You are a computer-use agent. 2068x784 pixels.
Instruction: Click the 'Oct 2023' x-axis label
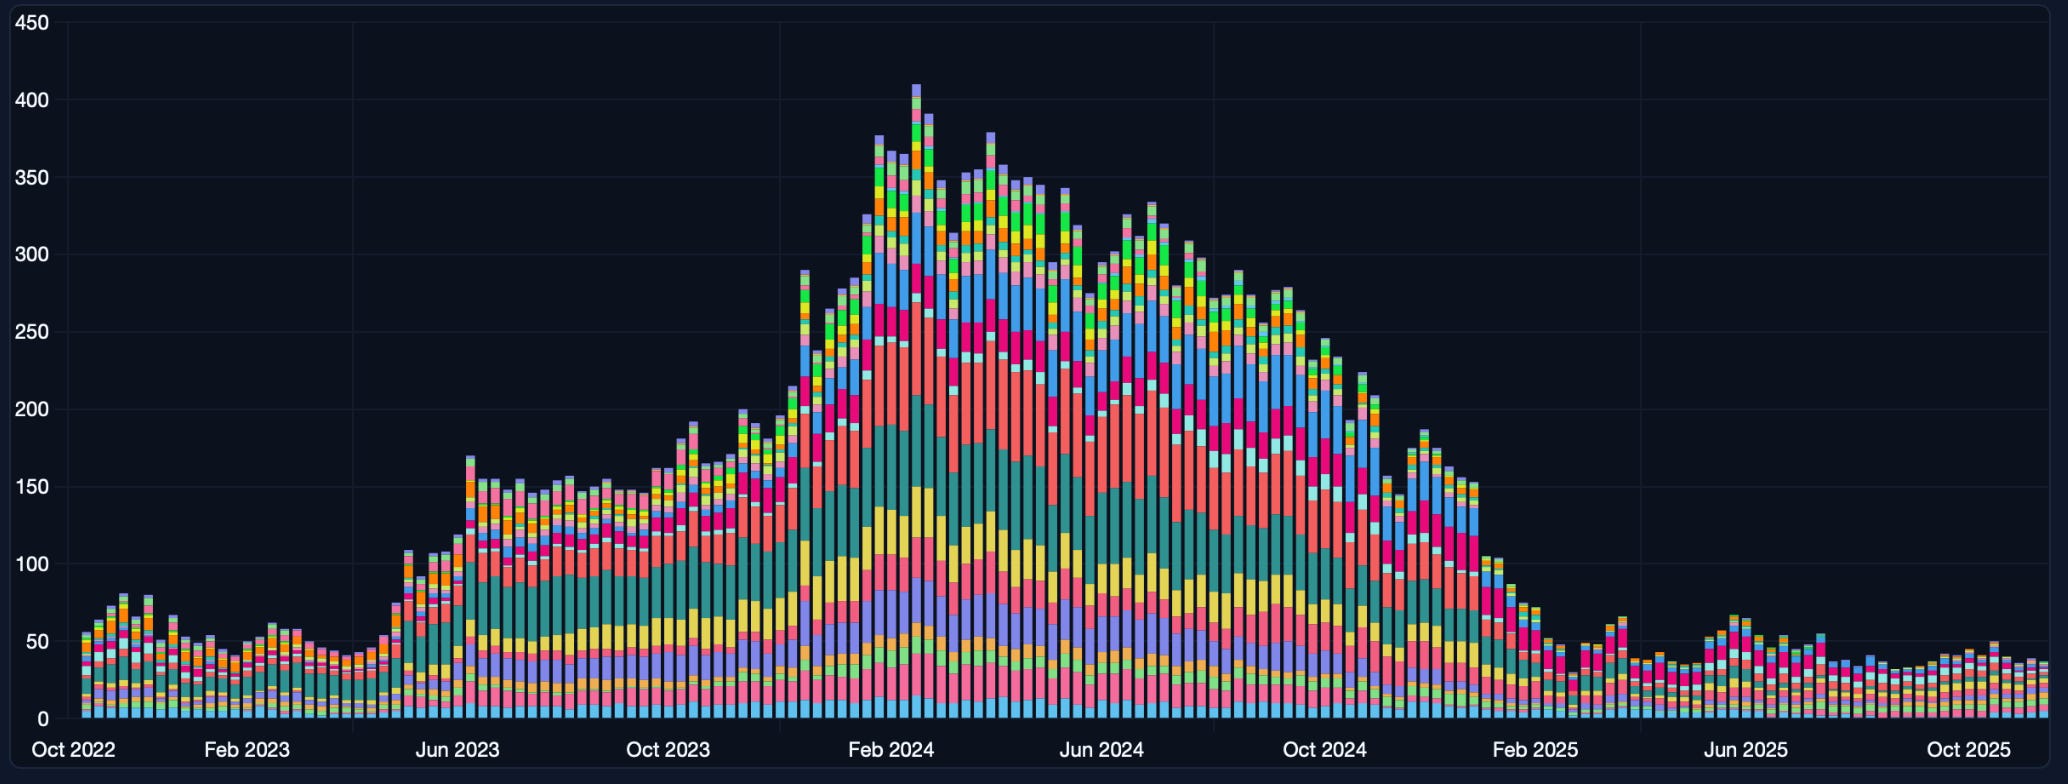click(668, 749)
